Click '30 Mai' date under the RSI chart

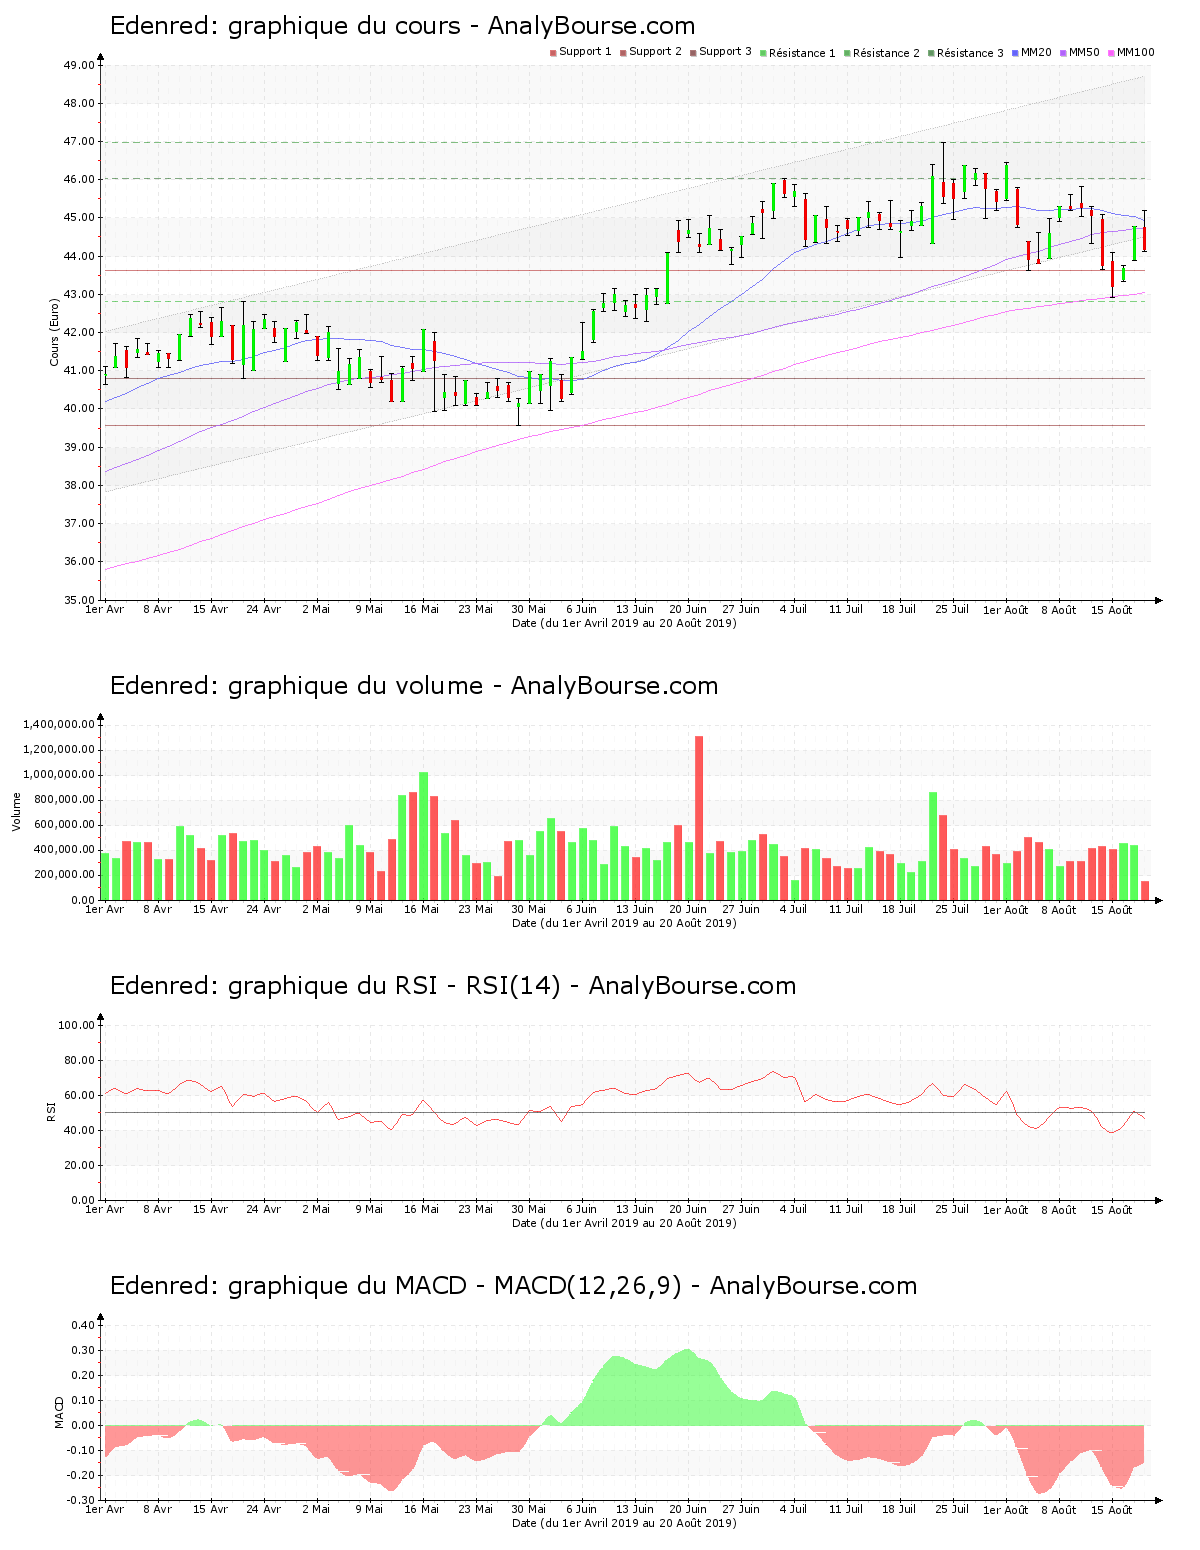tap(528, 1209)
